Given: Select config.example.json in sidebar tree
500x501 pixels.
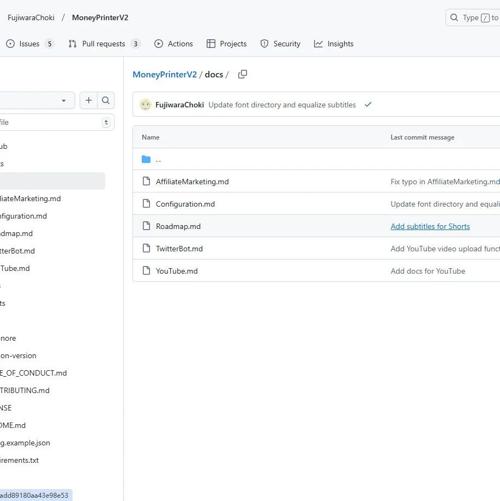Looking at the screenshot, I should [x=25, y=443].
